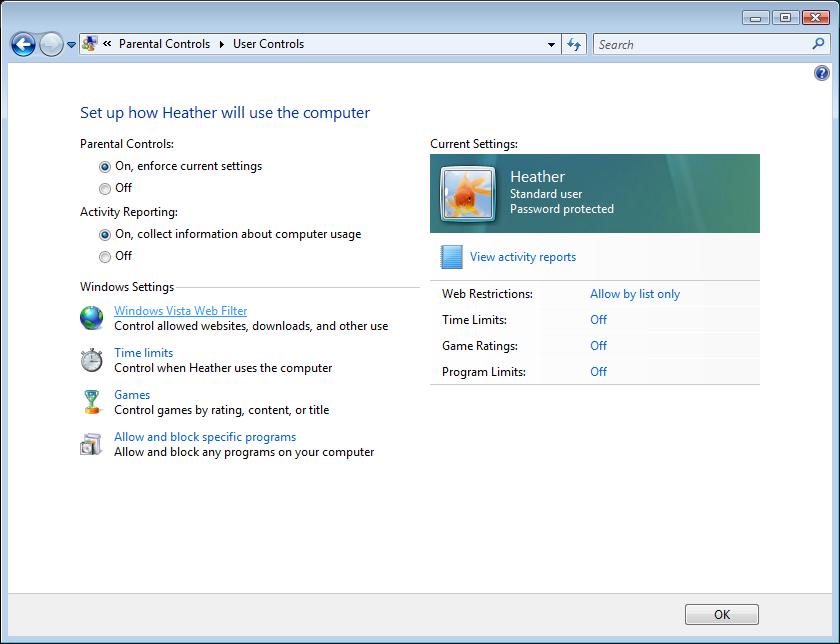The width and height of the screenshot is (840, 644).
Task: Expand the address bar double-chevron
Action: pos(107,44)
